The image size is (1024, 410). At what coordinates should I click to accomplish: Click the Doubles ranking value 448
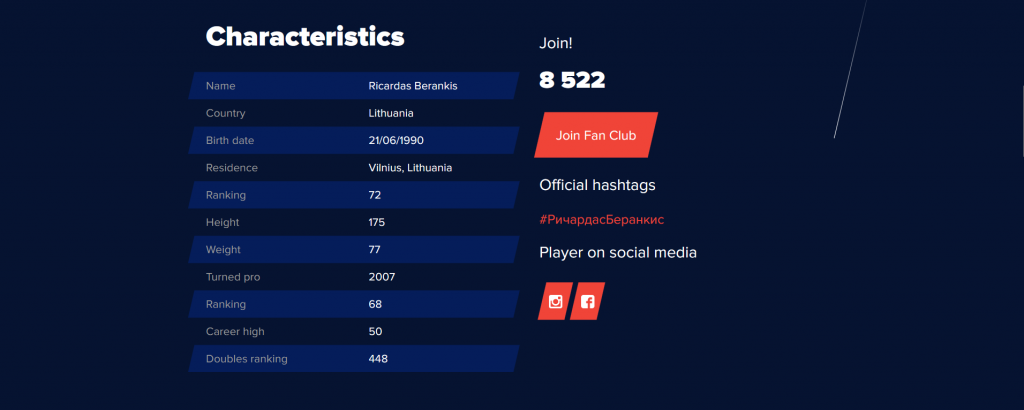(378, 359)
